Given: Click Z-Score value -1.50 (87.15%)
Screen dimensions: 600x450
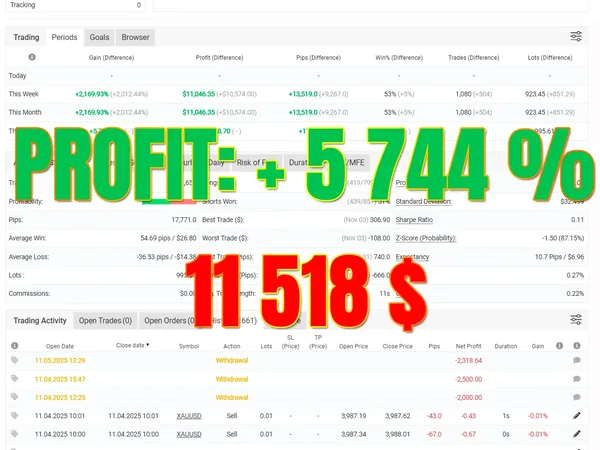Looking at the screenshot, I should pyautogui.click(x=563, y=238).
